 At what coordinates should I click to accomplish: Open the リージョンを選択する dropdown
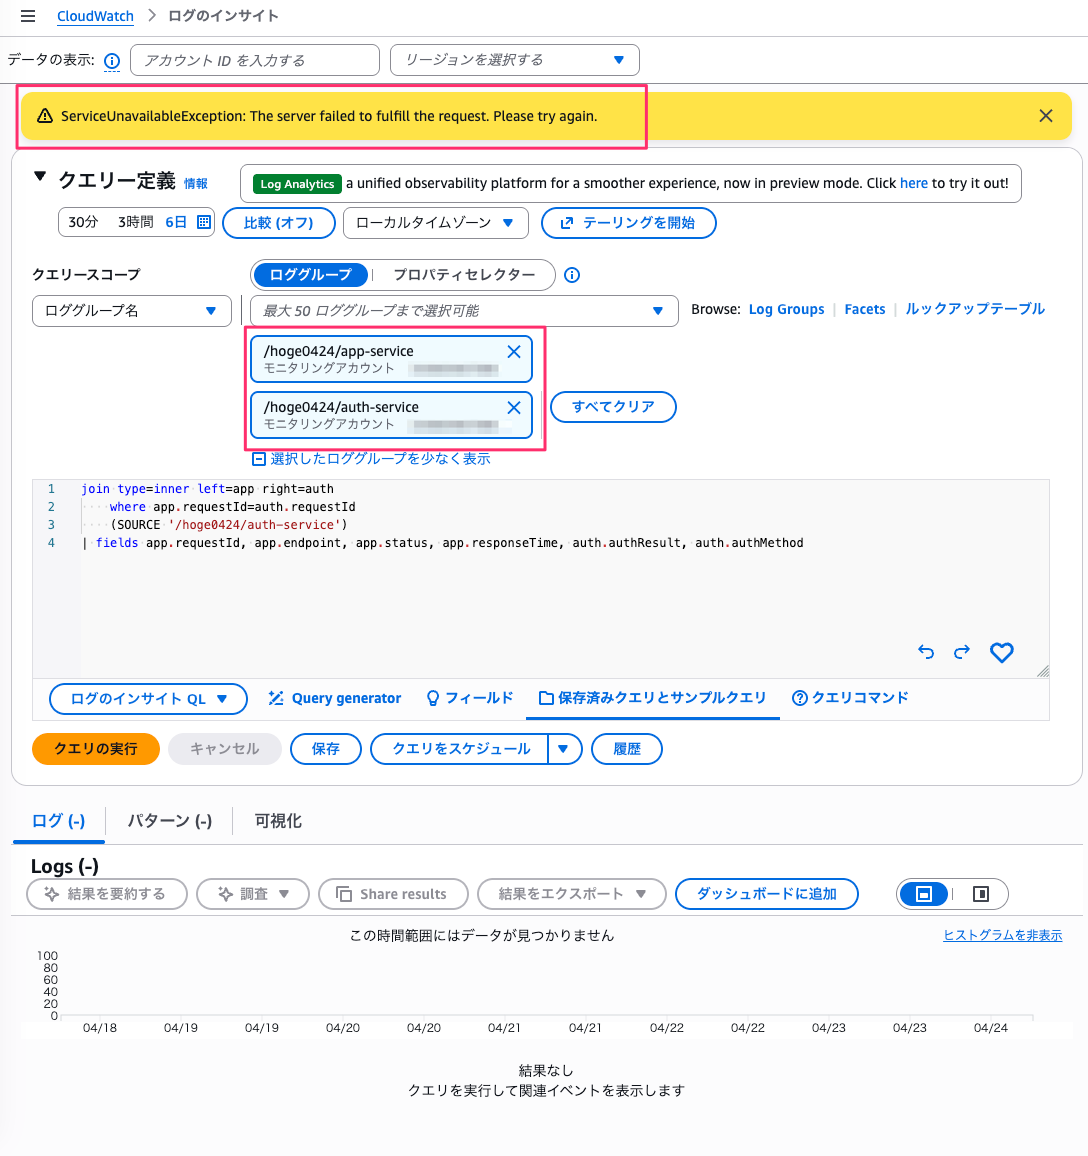coord(514,60)
